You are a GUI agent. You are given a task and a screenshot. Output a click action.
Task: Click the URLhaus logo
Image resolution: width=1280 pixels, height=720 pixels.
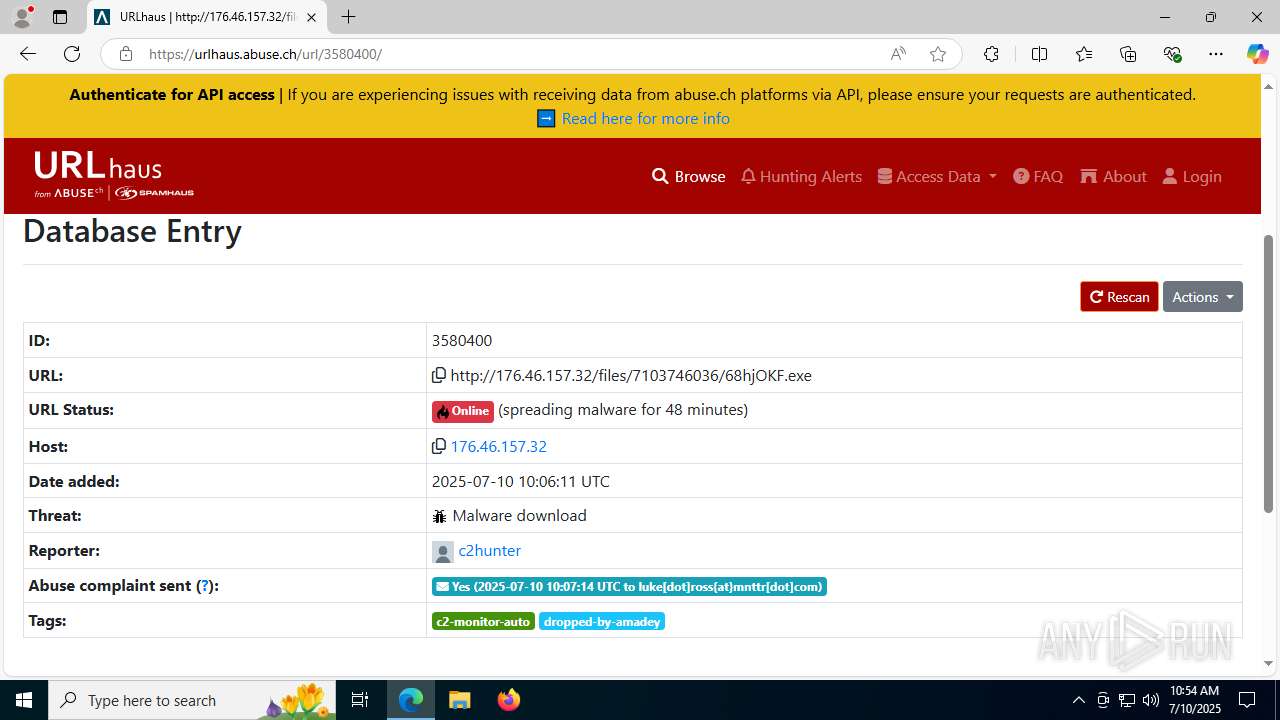(x=113, y=175)
